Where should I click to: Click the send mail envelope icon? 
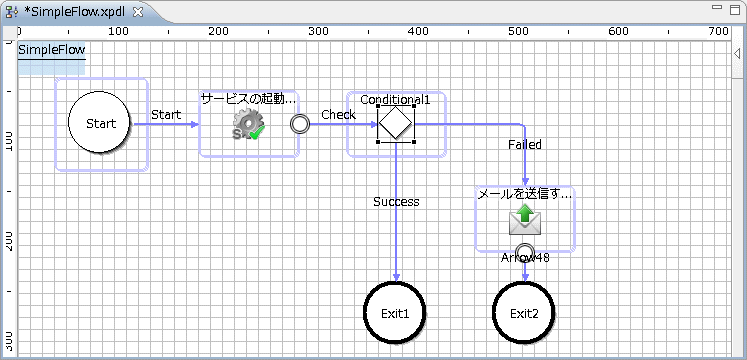click(525, 220)
